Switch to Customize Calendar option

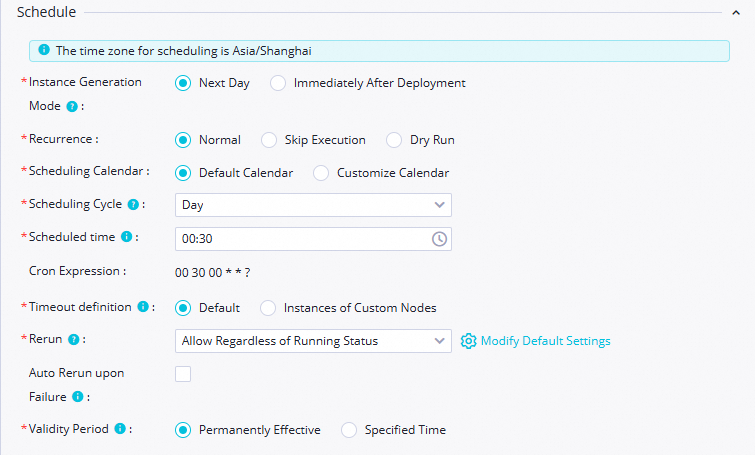321,172
